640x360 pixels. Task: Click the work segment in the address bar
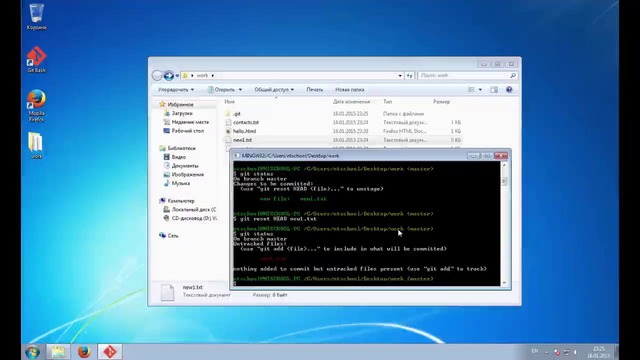click(202, 76)
